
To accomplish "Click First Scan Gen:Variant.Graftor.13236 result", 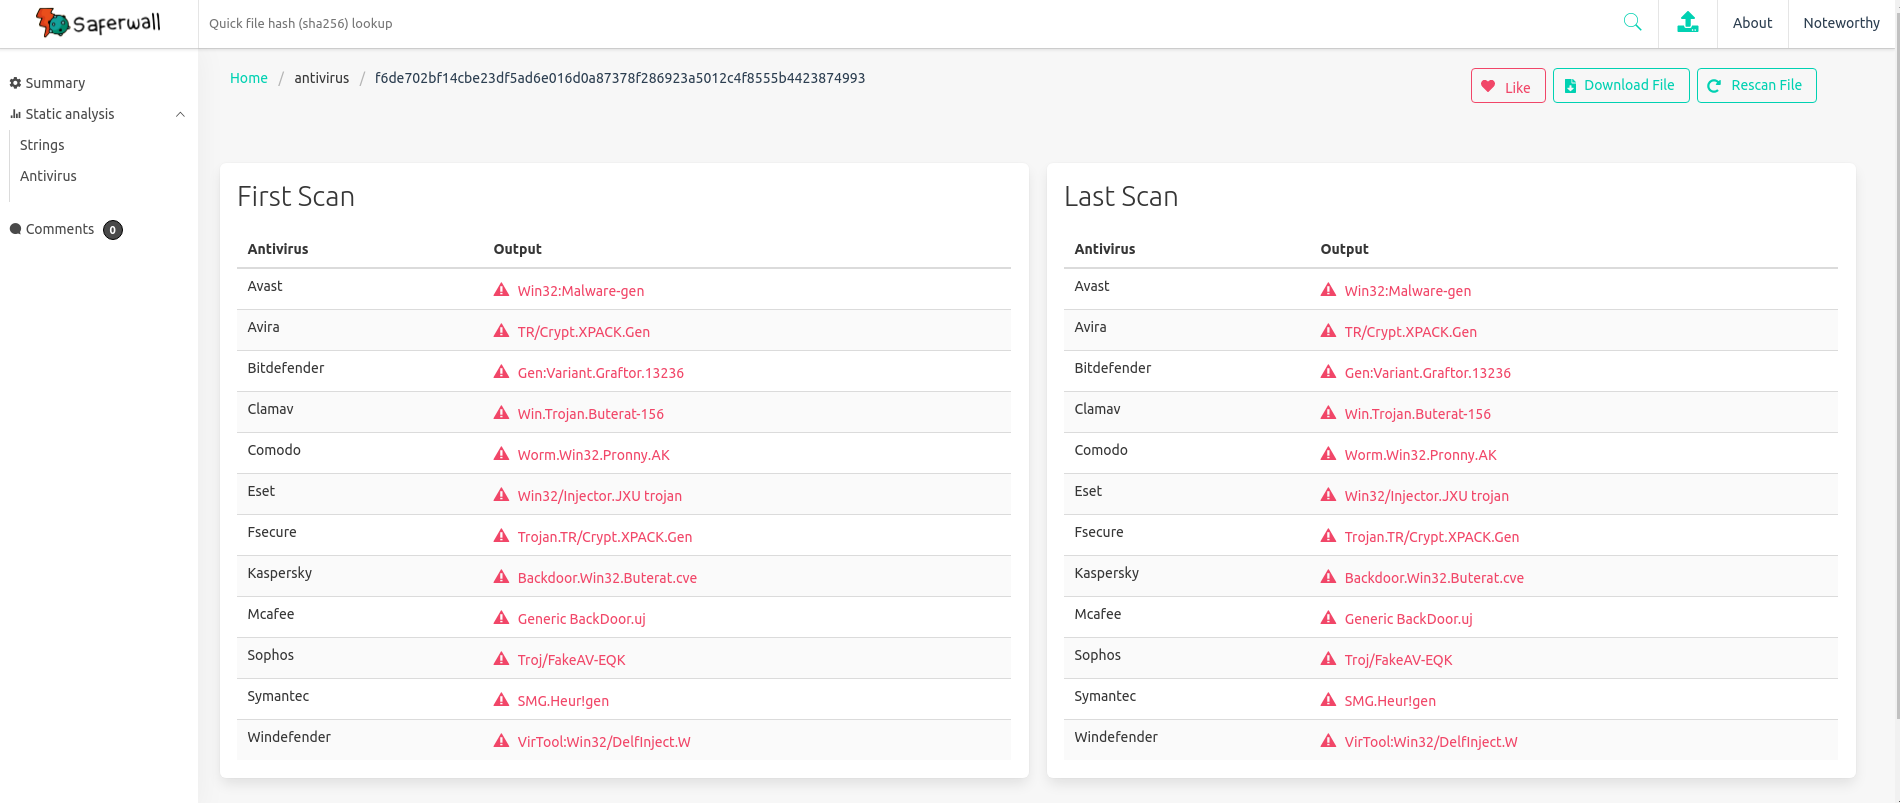I will (601, 373).
